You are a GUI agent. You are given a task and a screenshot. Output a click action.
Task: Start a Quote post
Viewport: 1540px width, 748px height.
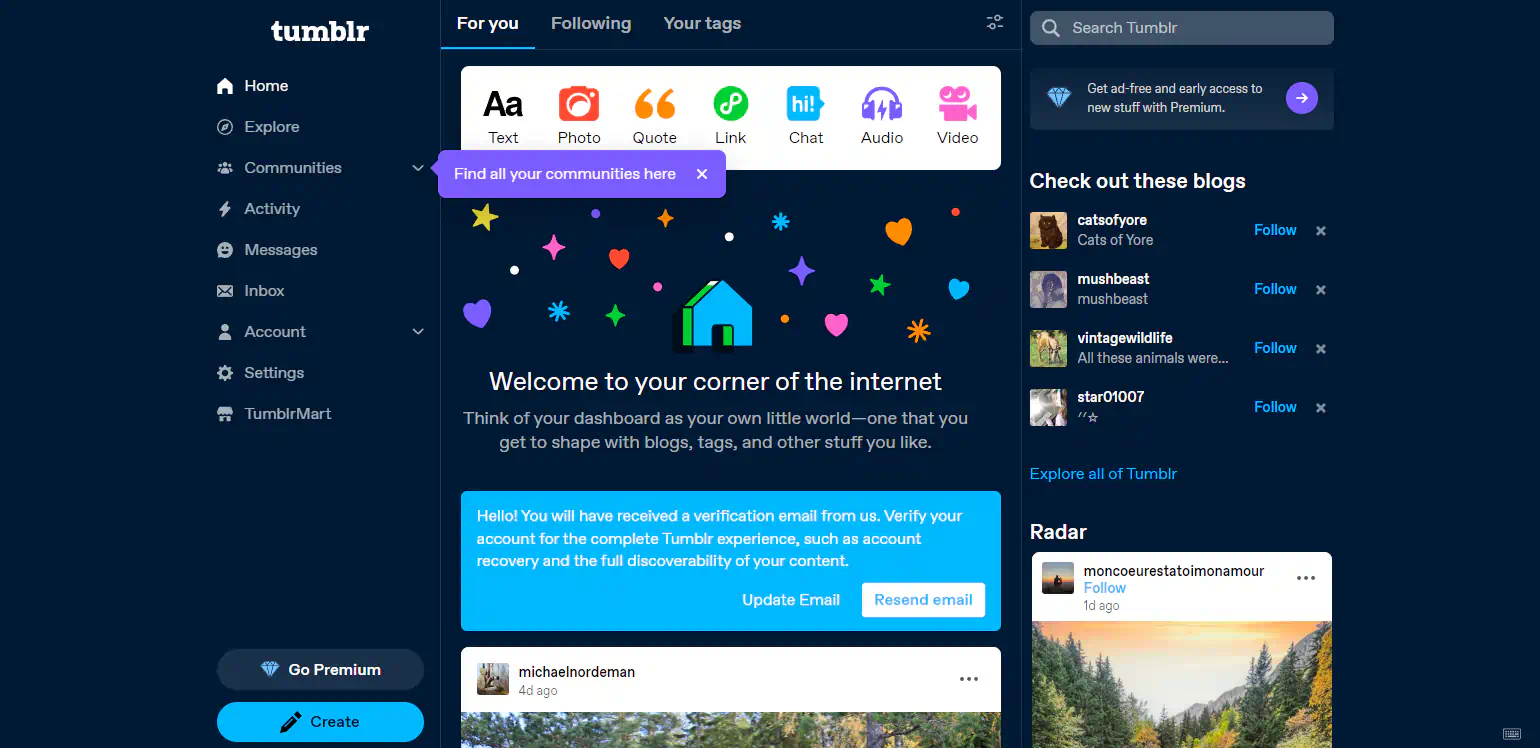[x=655, y=113]
